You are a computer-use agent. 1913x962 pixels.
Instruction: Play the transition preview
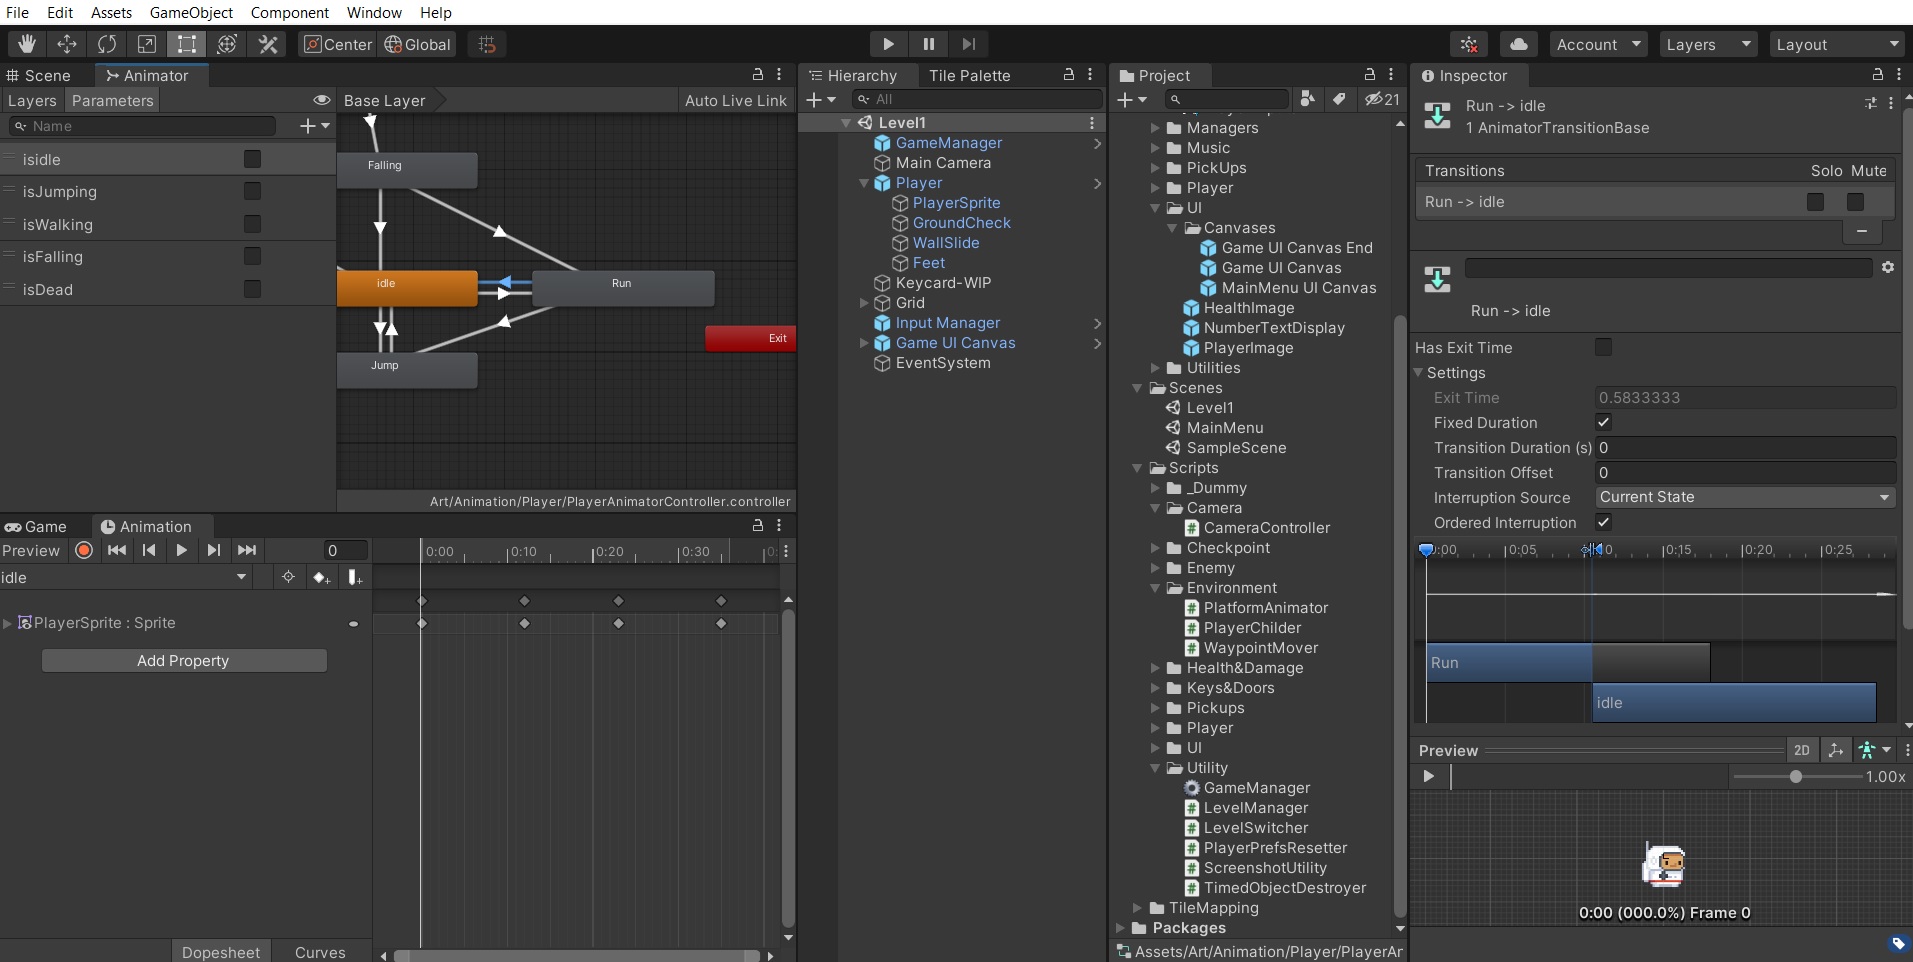click(x=1429, y=776)
